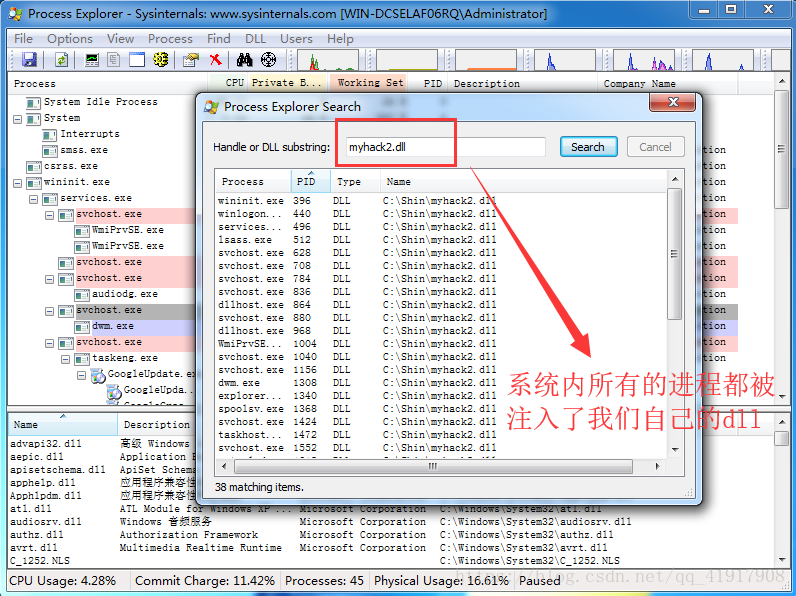
Task: Select the dwm.exe process in tree
Action: coord(113,326)
